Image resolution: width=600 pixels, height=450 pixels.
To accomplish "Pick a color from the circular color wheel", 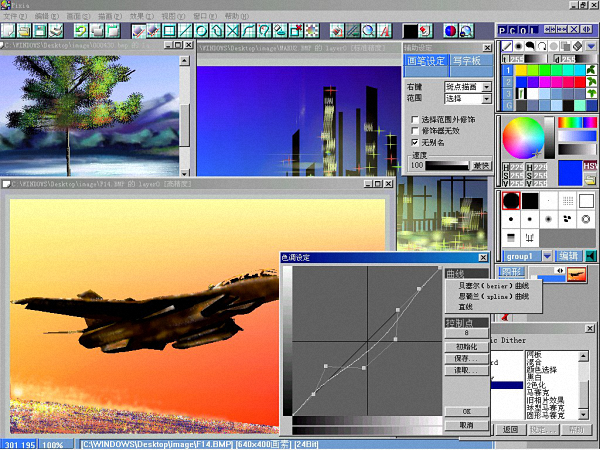I will tap(524, 138).
